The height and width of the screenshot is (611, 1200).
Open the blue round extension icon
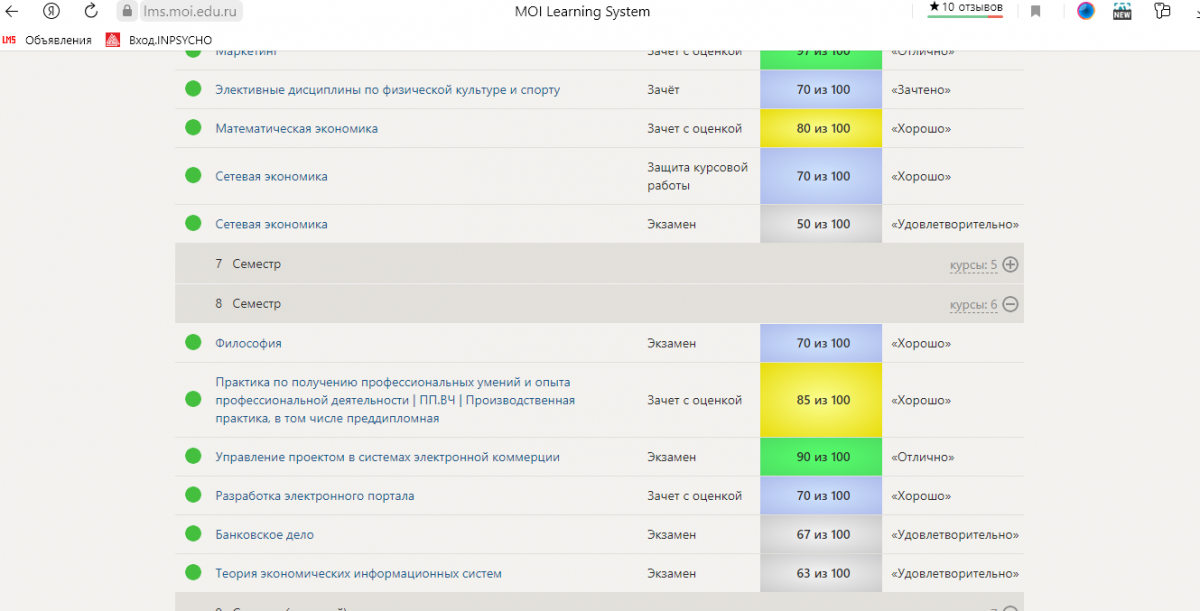click(x=1086, y=12)
